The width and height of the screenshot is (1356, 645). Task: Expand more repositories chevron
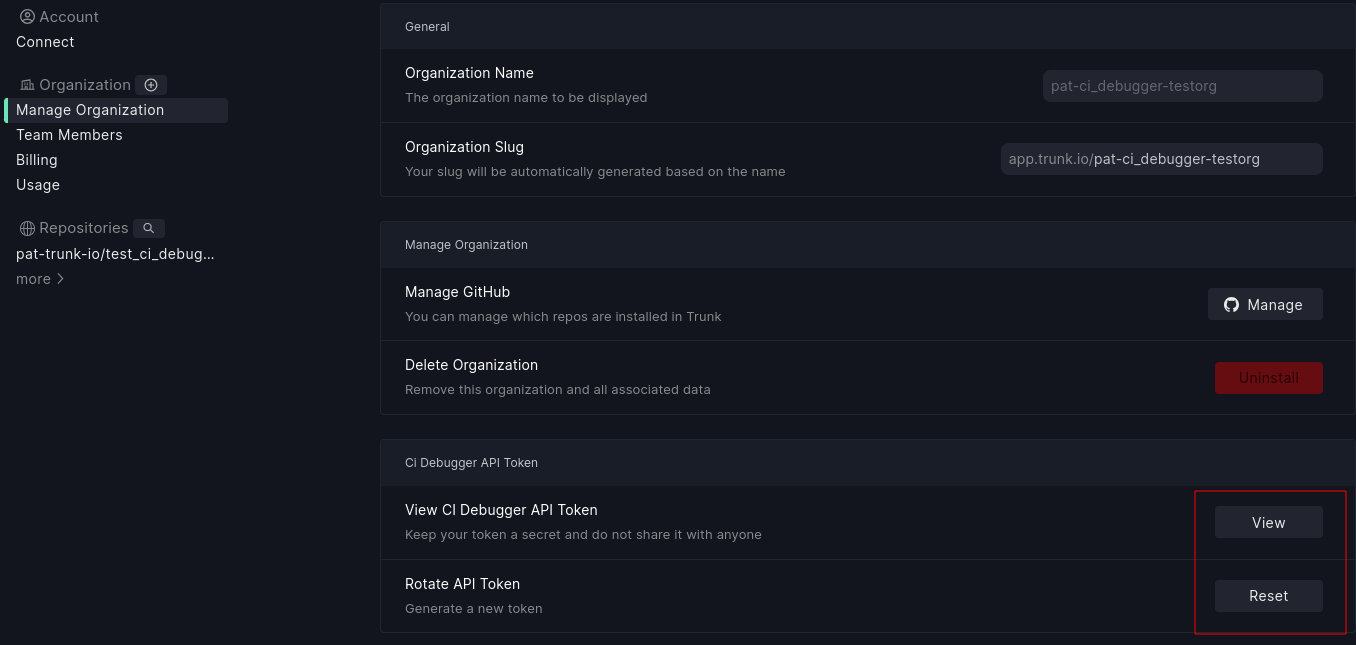[x=61, y=279]
